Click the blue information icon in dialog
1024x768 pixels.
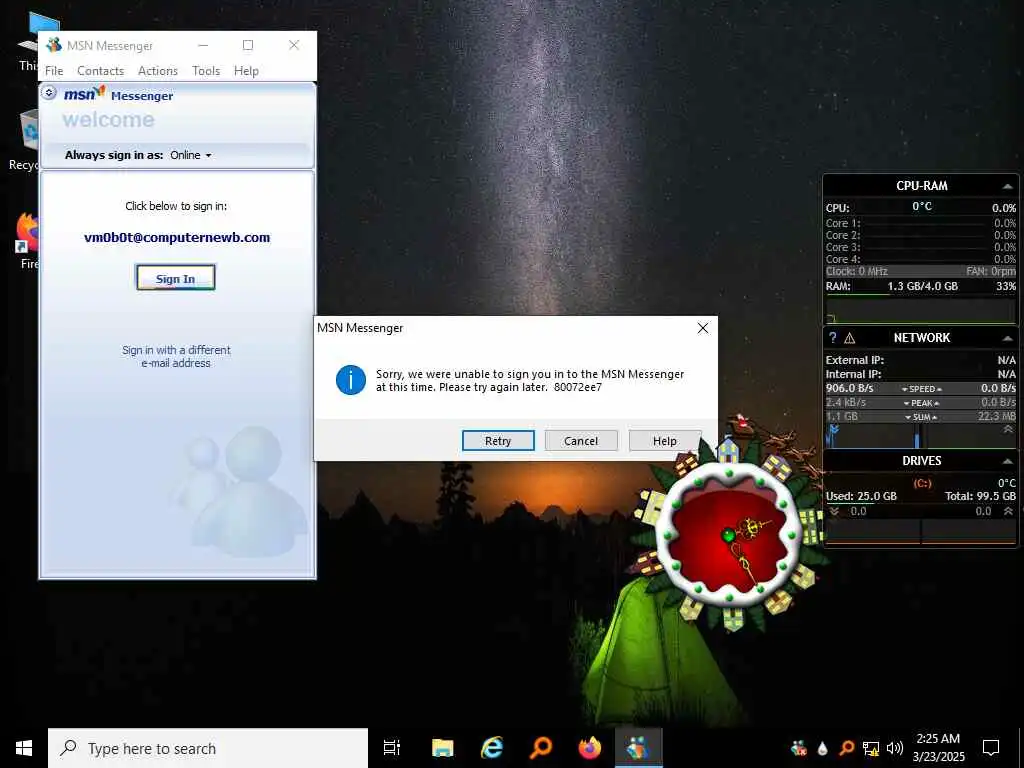point(351,380)
